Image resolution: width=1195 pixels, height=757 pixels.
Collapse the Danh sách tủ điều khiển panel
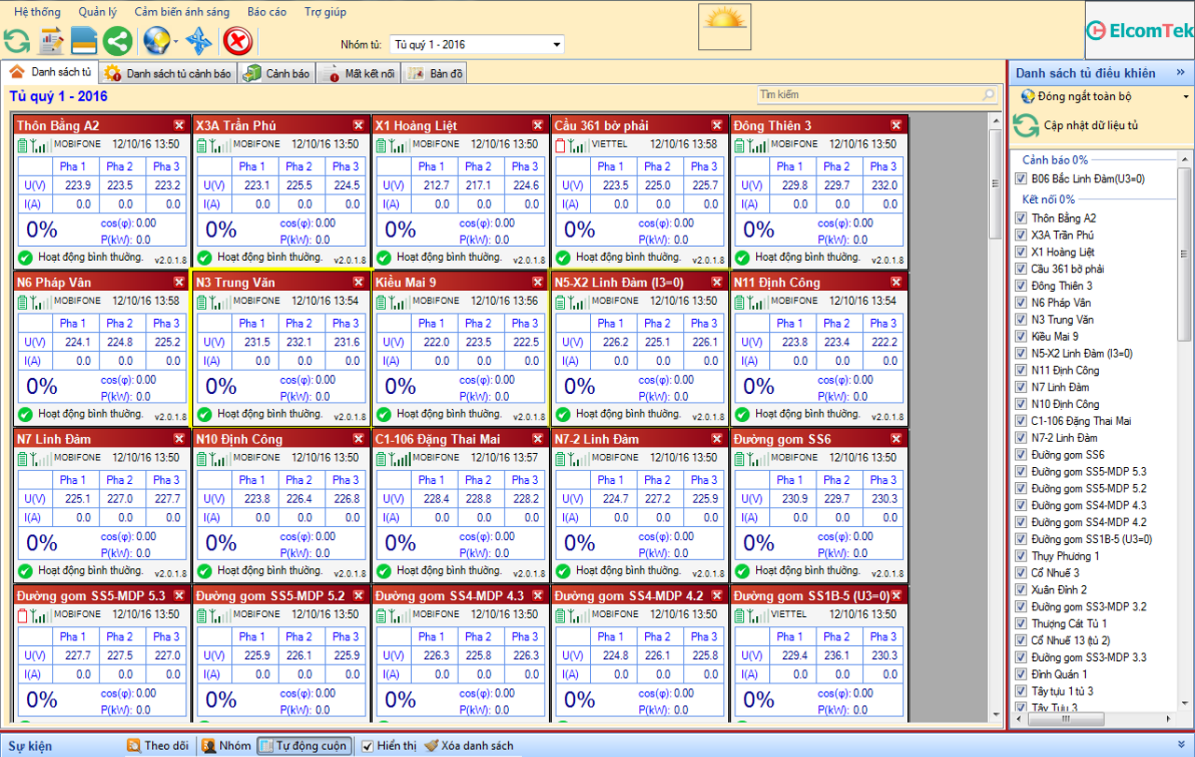1181,72
